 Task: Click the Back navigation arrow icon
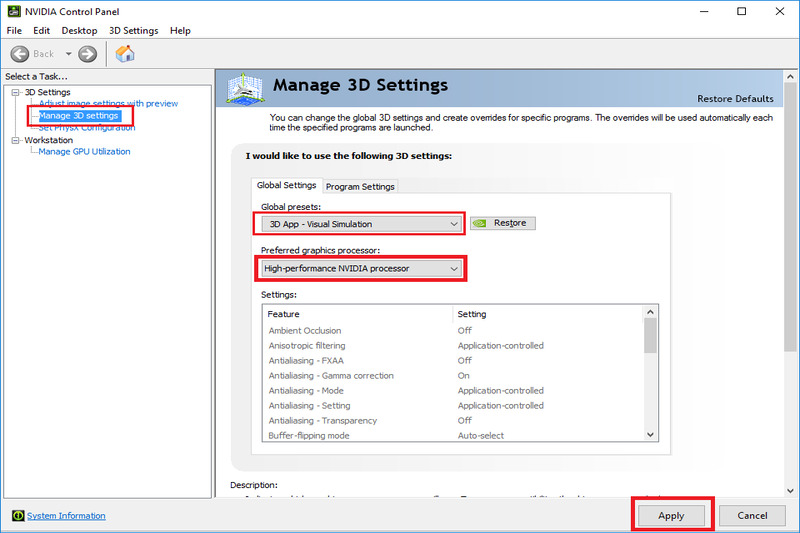[19, 53]
